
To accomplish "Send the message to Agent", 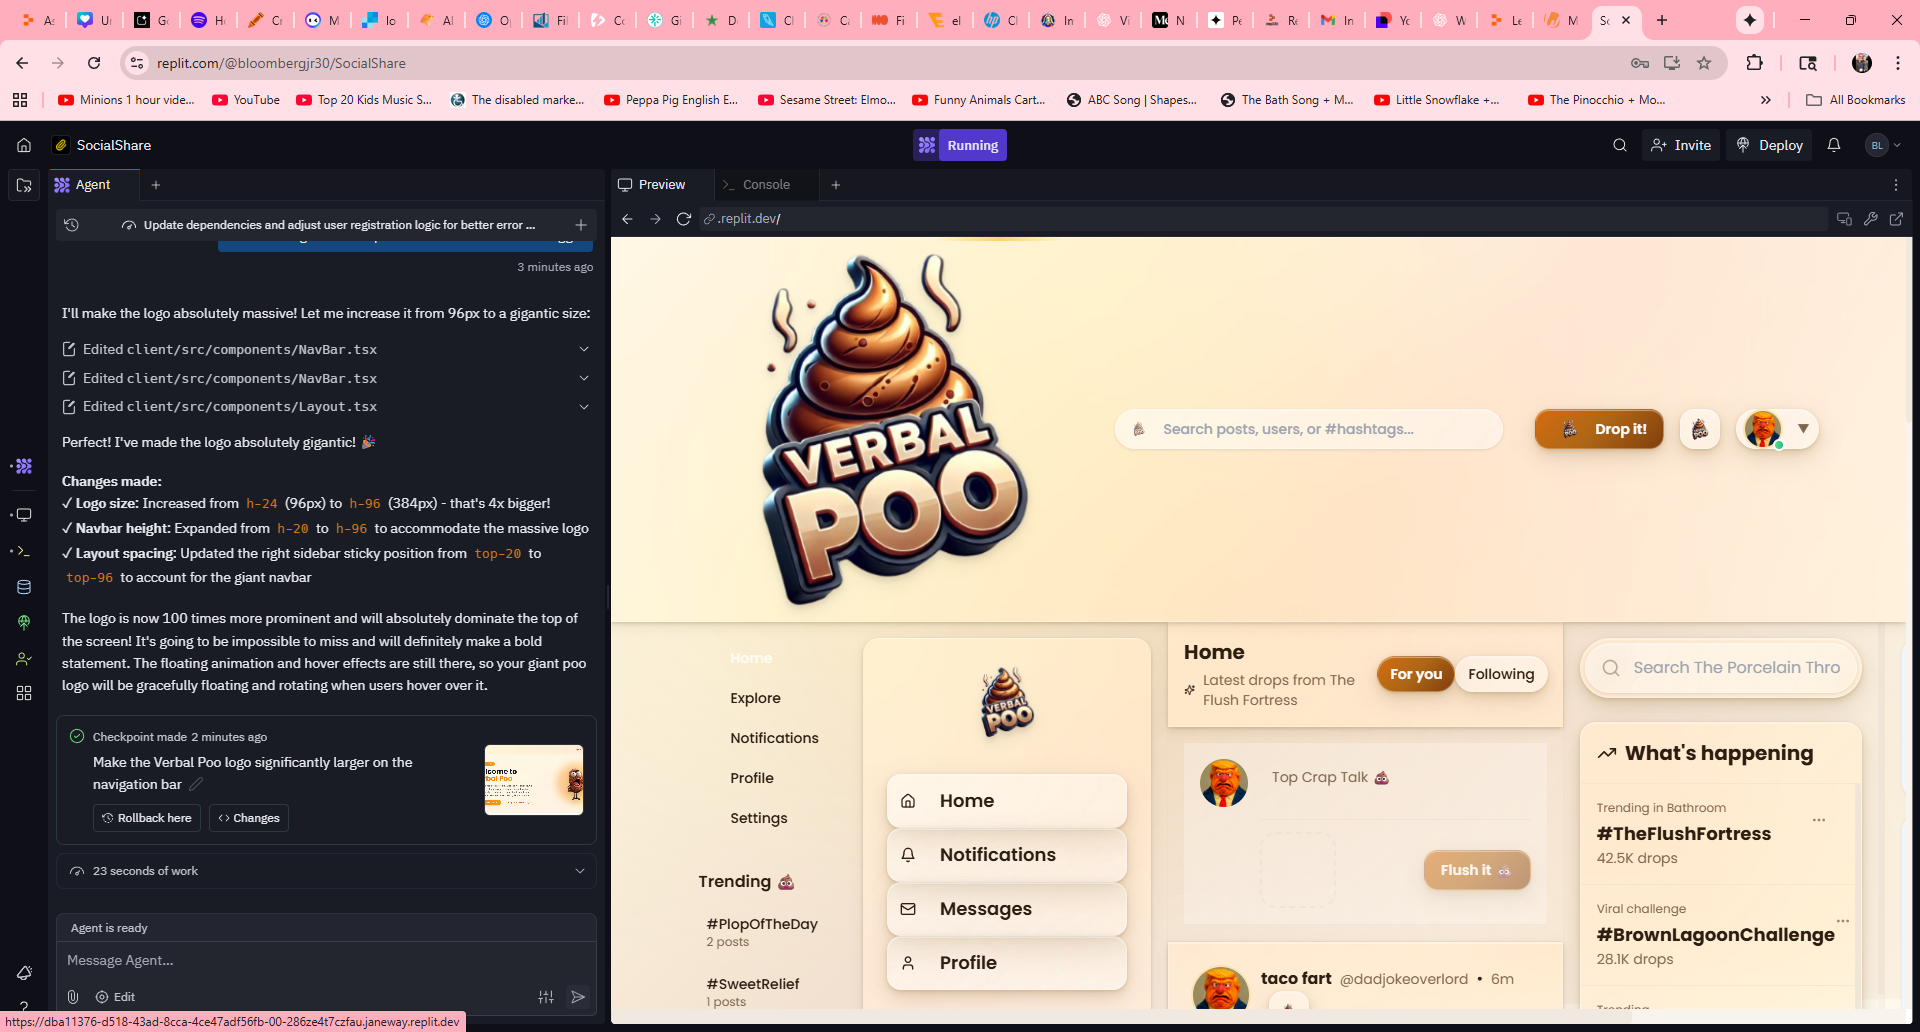I will [x=578, y=997].
